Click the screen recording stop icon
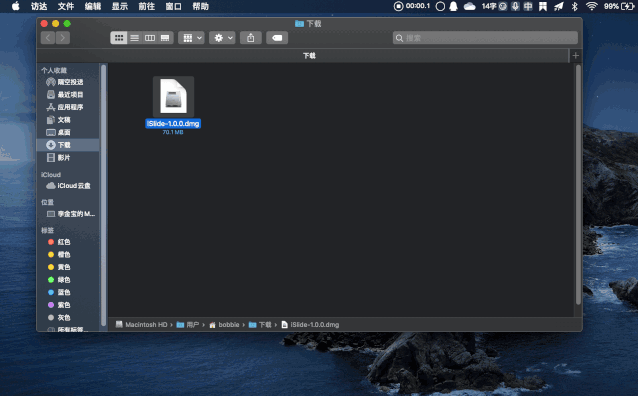This screenshot has width=638, height=396. click(398, 6)
